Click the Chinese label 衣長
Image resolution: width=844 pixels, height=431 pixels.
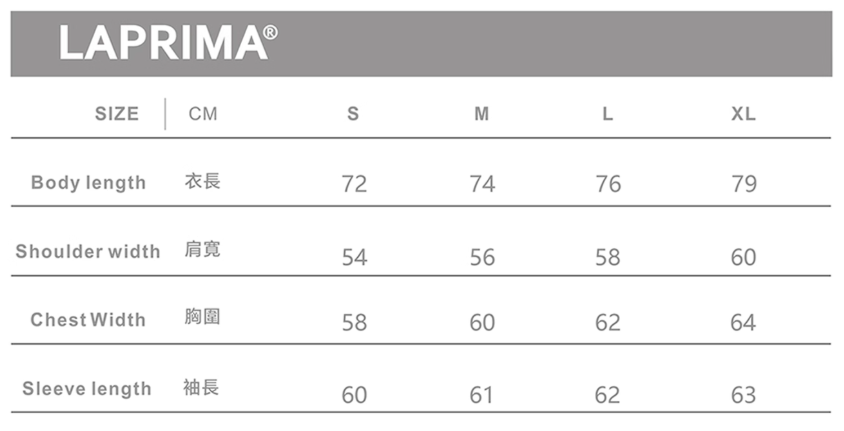[203, 181]
